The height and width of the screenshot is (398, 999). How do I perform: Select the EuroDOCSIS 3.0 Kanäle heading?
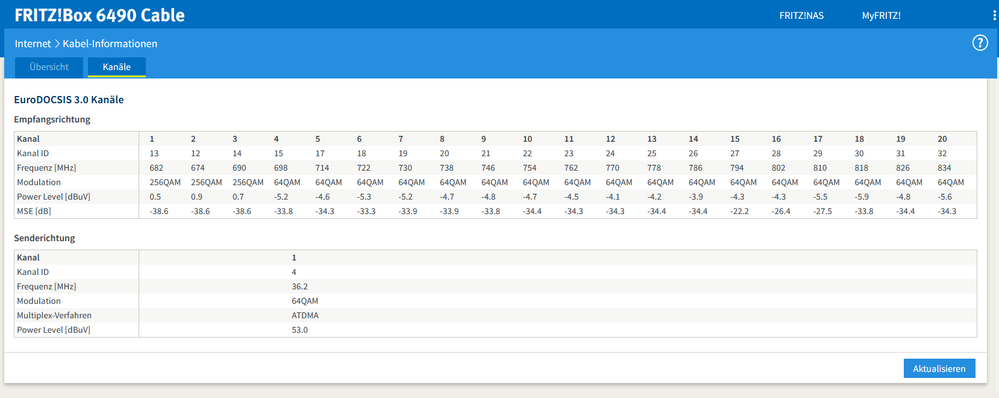[x=69, y=100]
